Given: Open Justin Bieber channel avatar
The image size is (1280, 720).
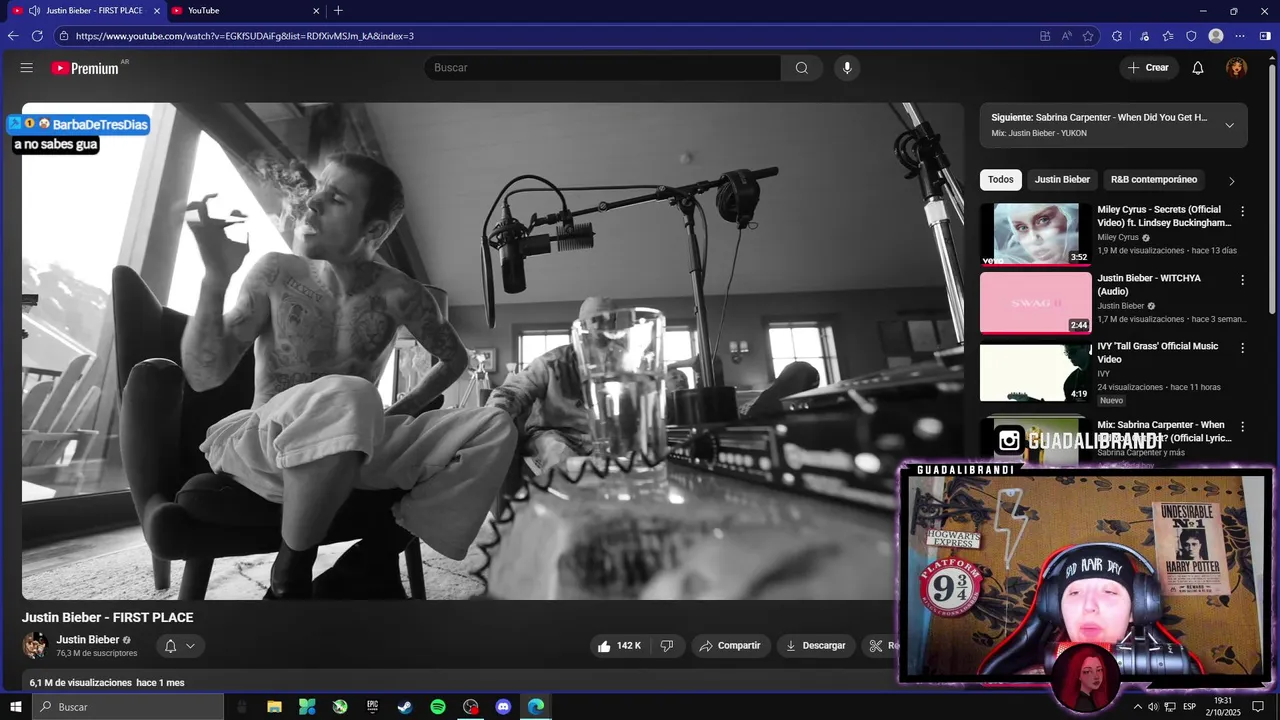Looking at the screenshot, I should point(35,646).
